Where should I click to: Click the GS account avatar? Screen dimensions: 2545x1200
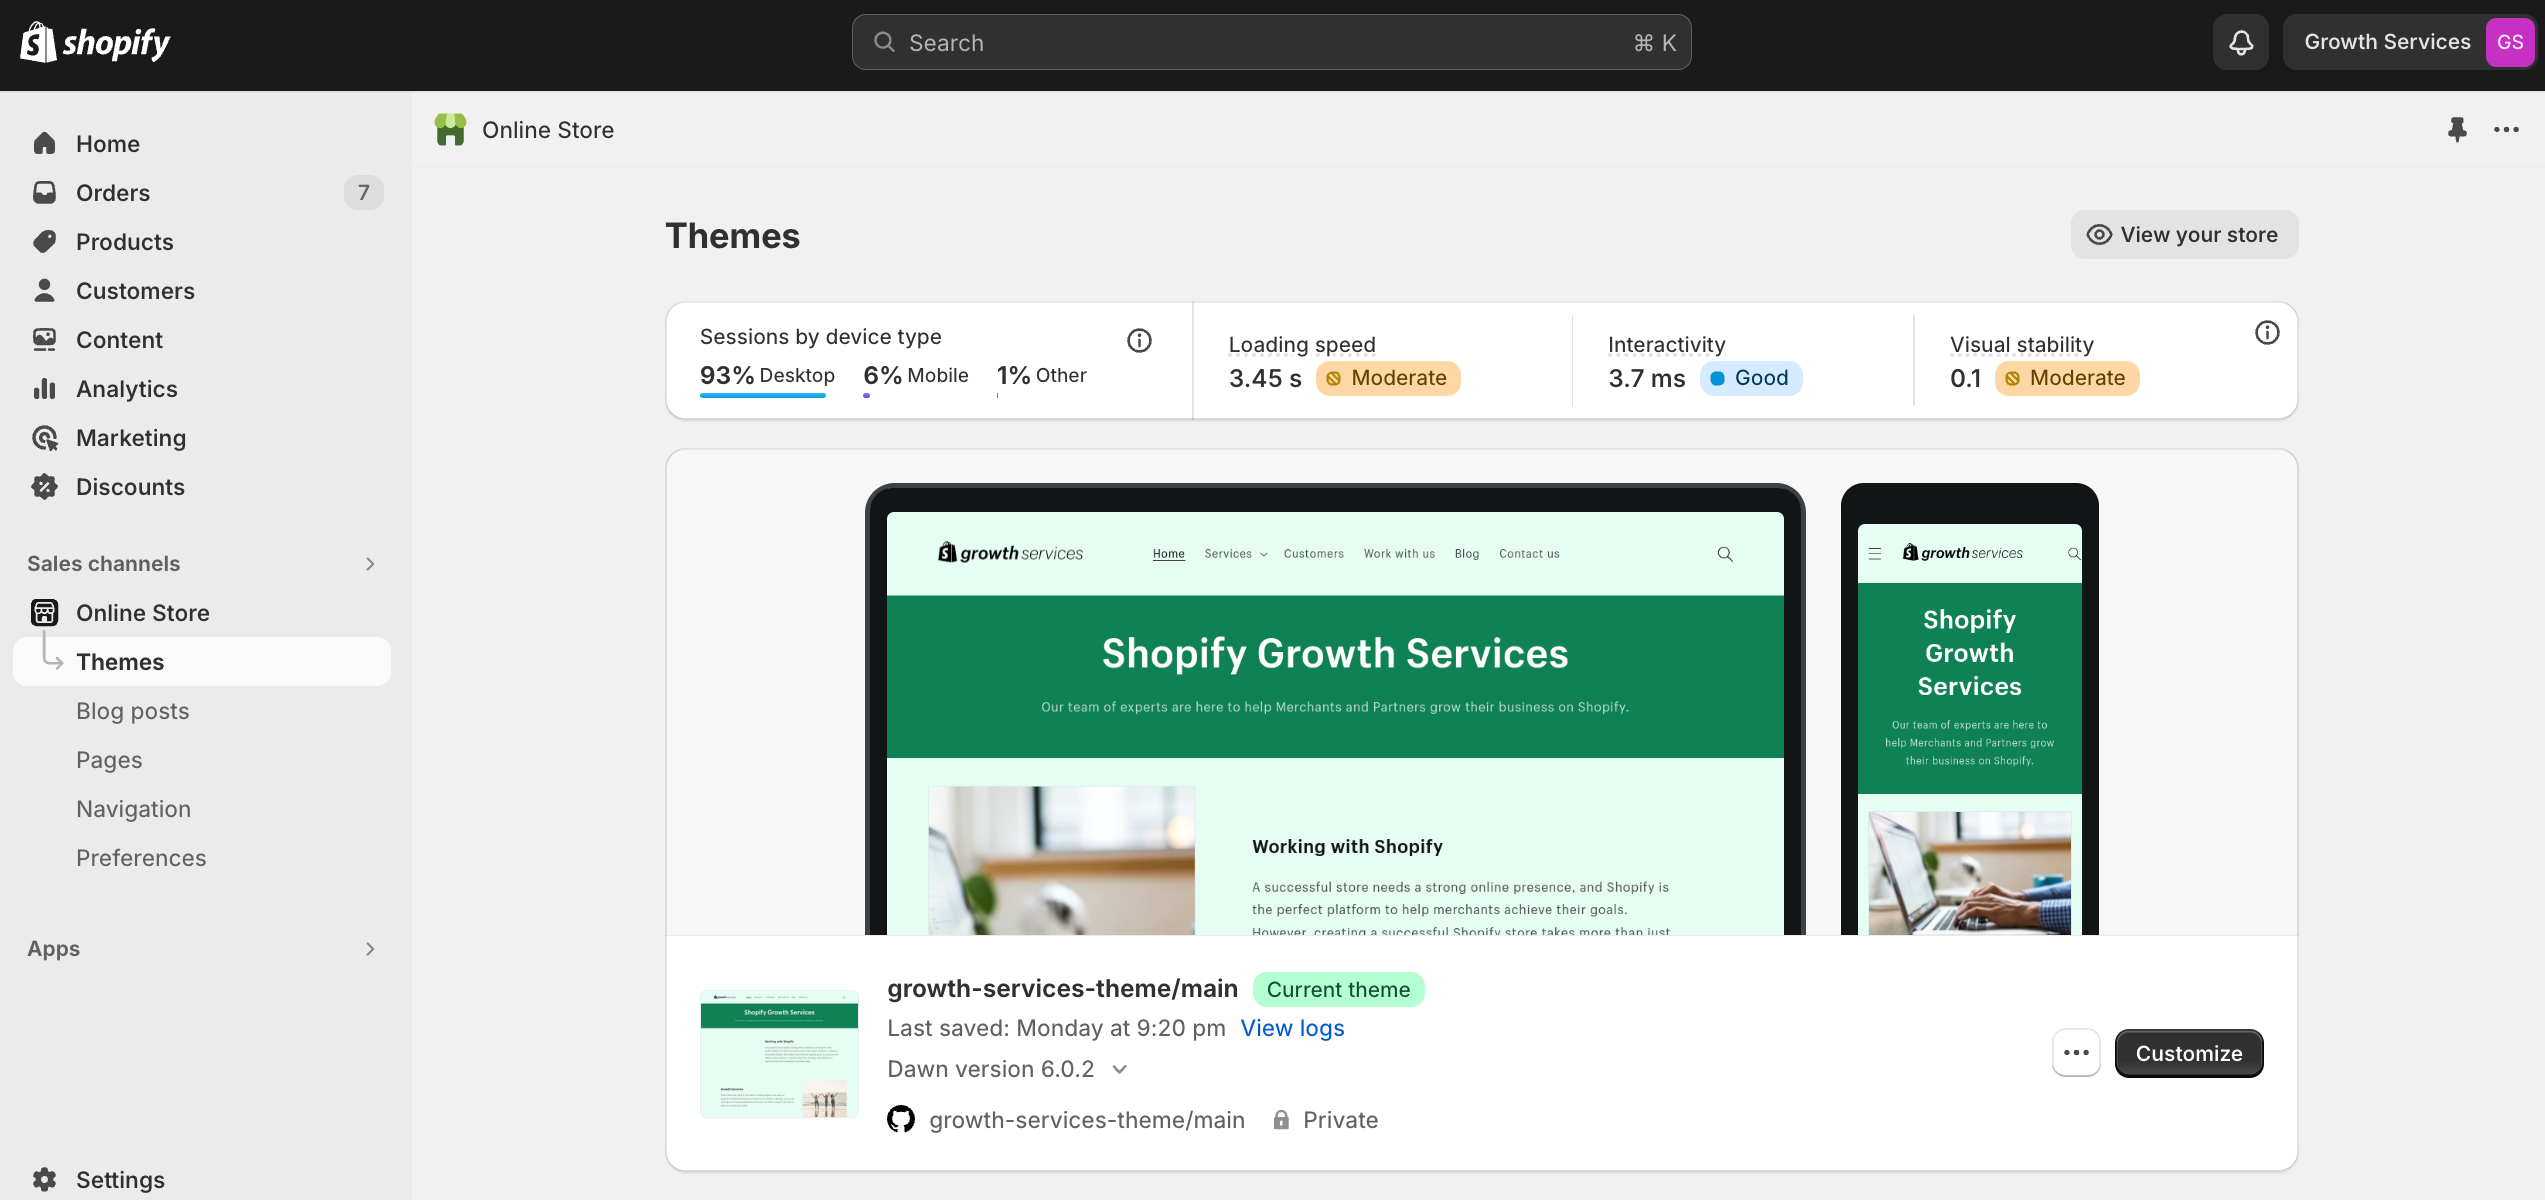pyautogui.click(x=2510, y=42)
